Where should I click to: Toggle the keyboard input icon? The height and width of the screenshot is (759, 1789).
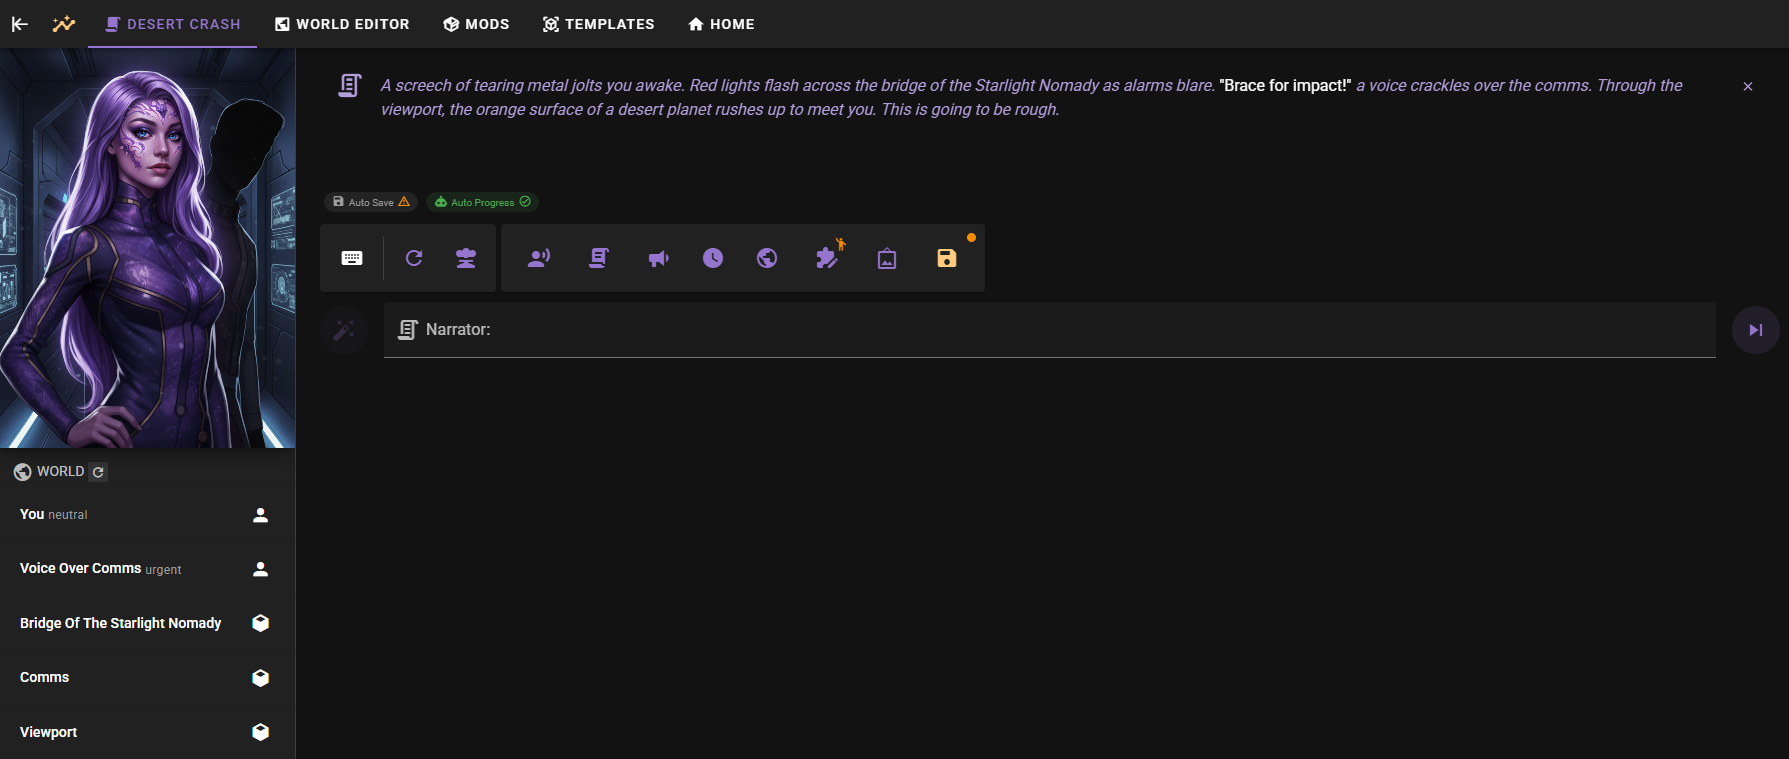352,258
